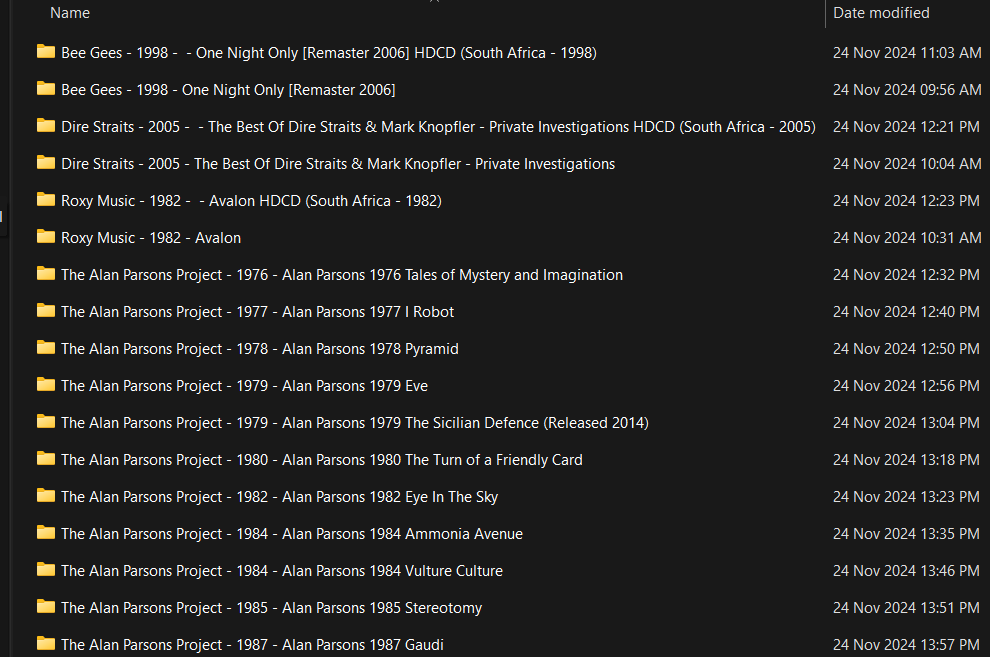Image resolution: width=990 pixels, height=657 pixels.
Task: Click folder icon for Bee Gees One Night Only HDCD
Action: [46, 52]
